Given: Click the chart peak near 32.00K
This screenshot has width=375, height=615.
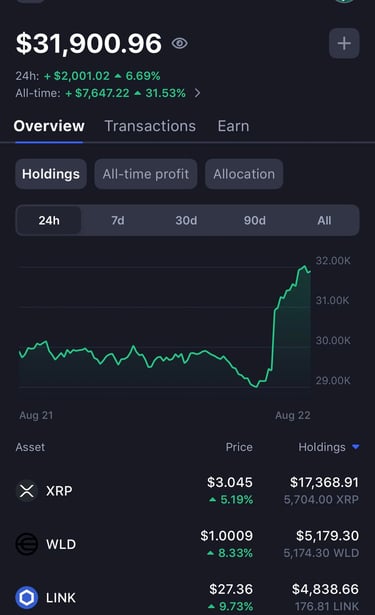Looking at the screenshot, I should tap(304, 267).
